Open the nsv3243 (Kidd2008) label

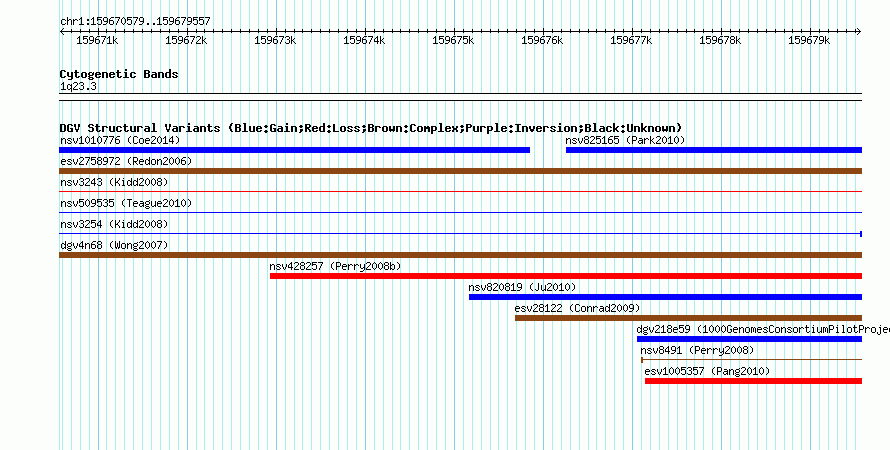pyautogui.click(x=114, y=182)
